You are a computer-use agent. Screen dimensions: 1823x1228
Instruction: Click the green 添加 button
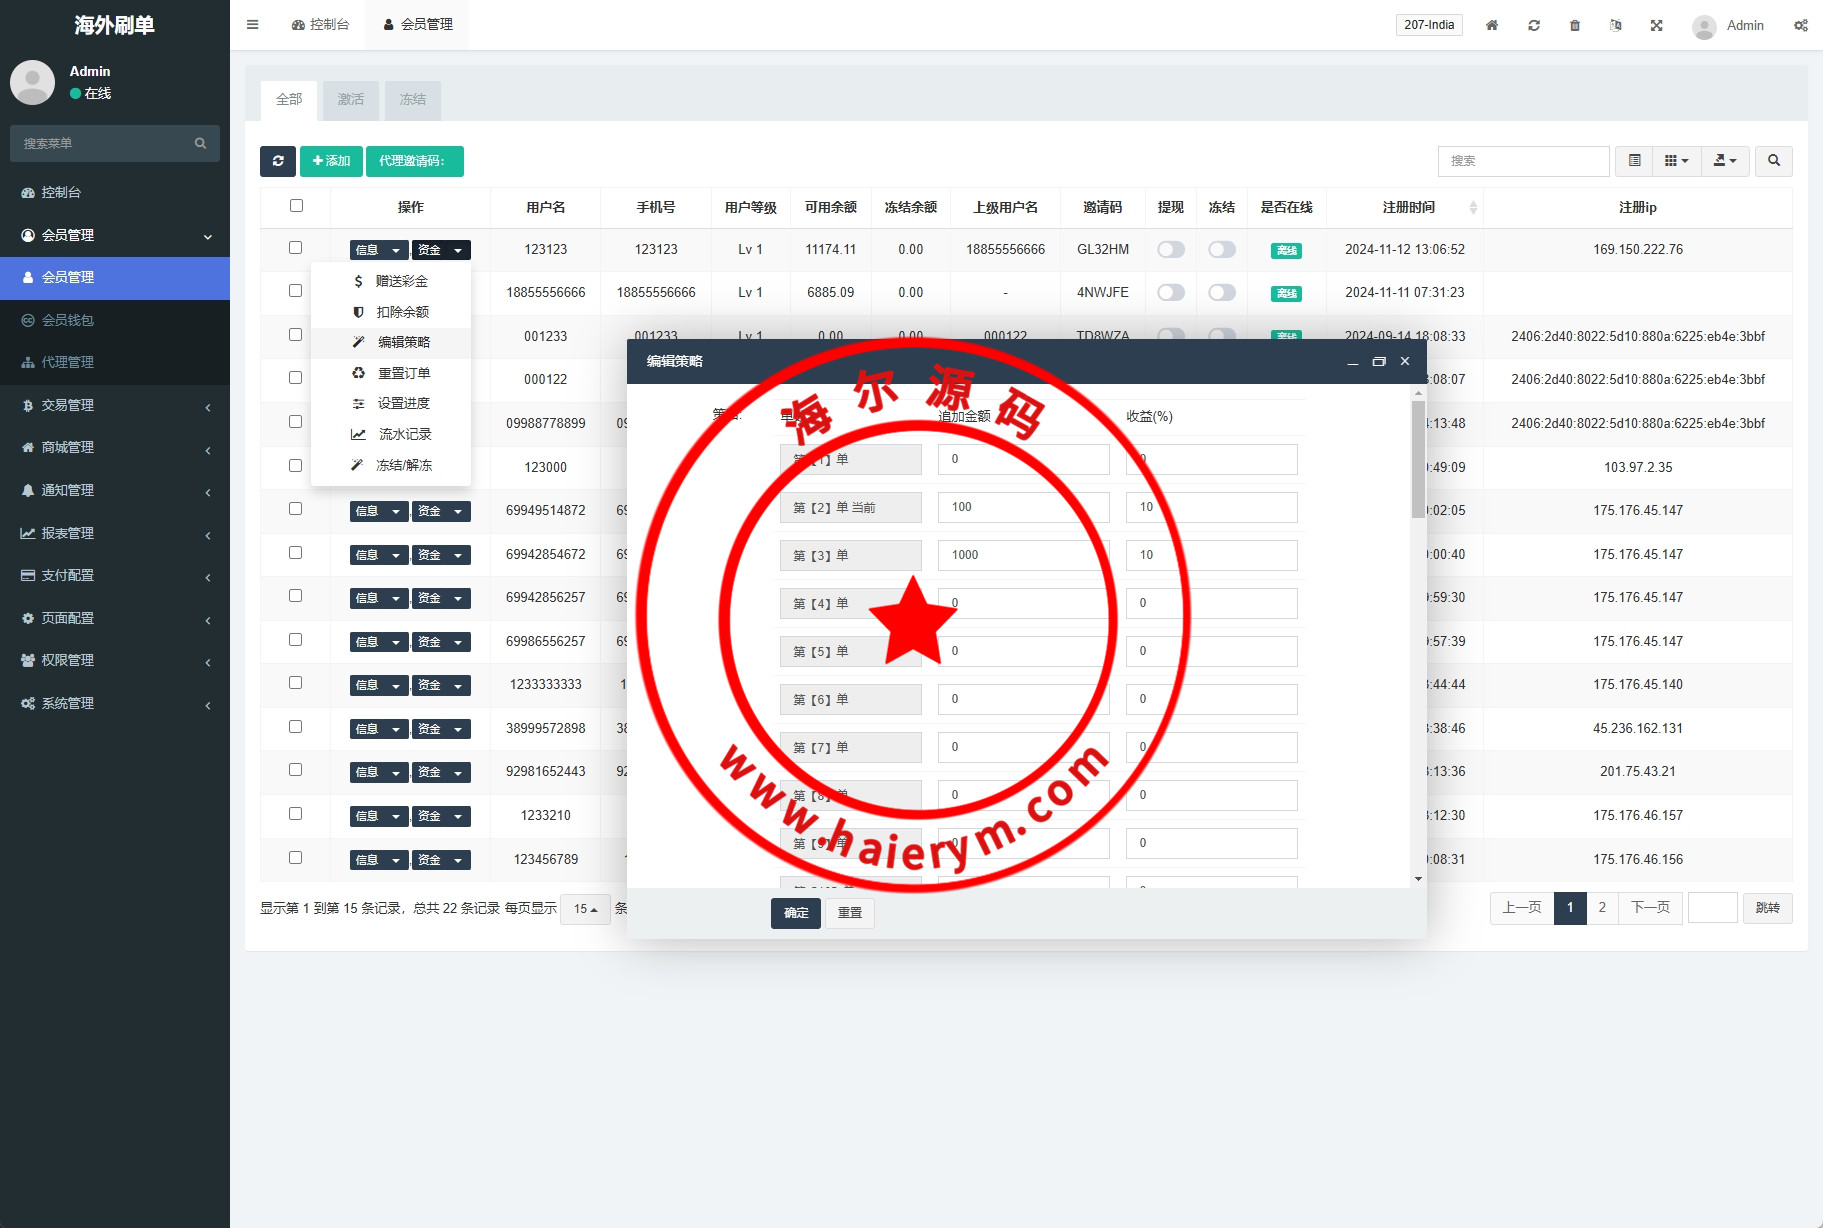pyautogui.click(x=331, y=161)
